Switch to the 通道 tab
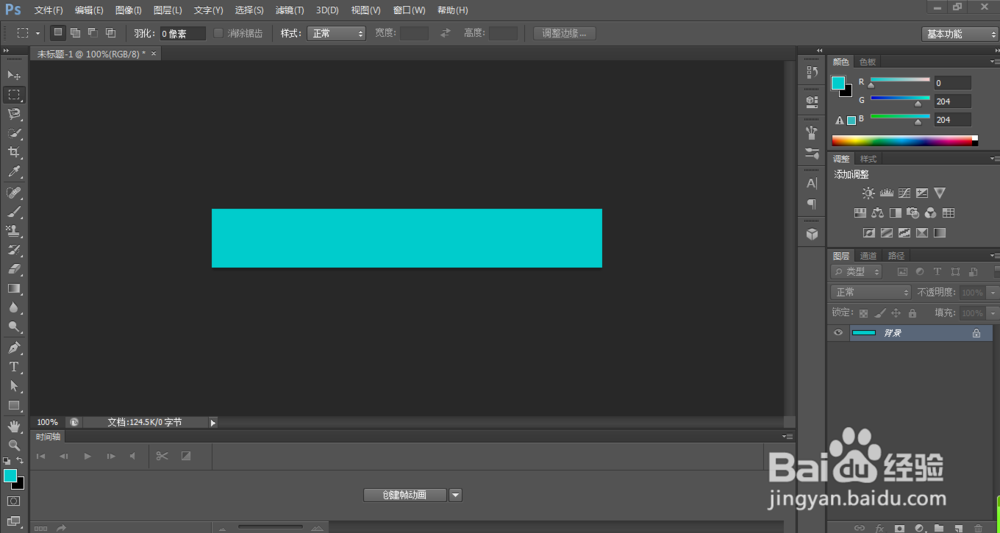 click(x=868, y=256)
